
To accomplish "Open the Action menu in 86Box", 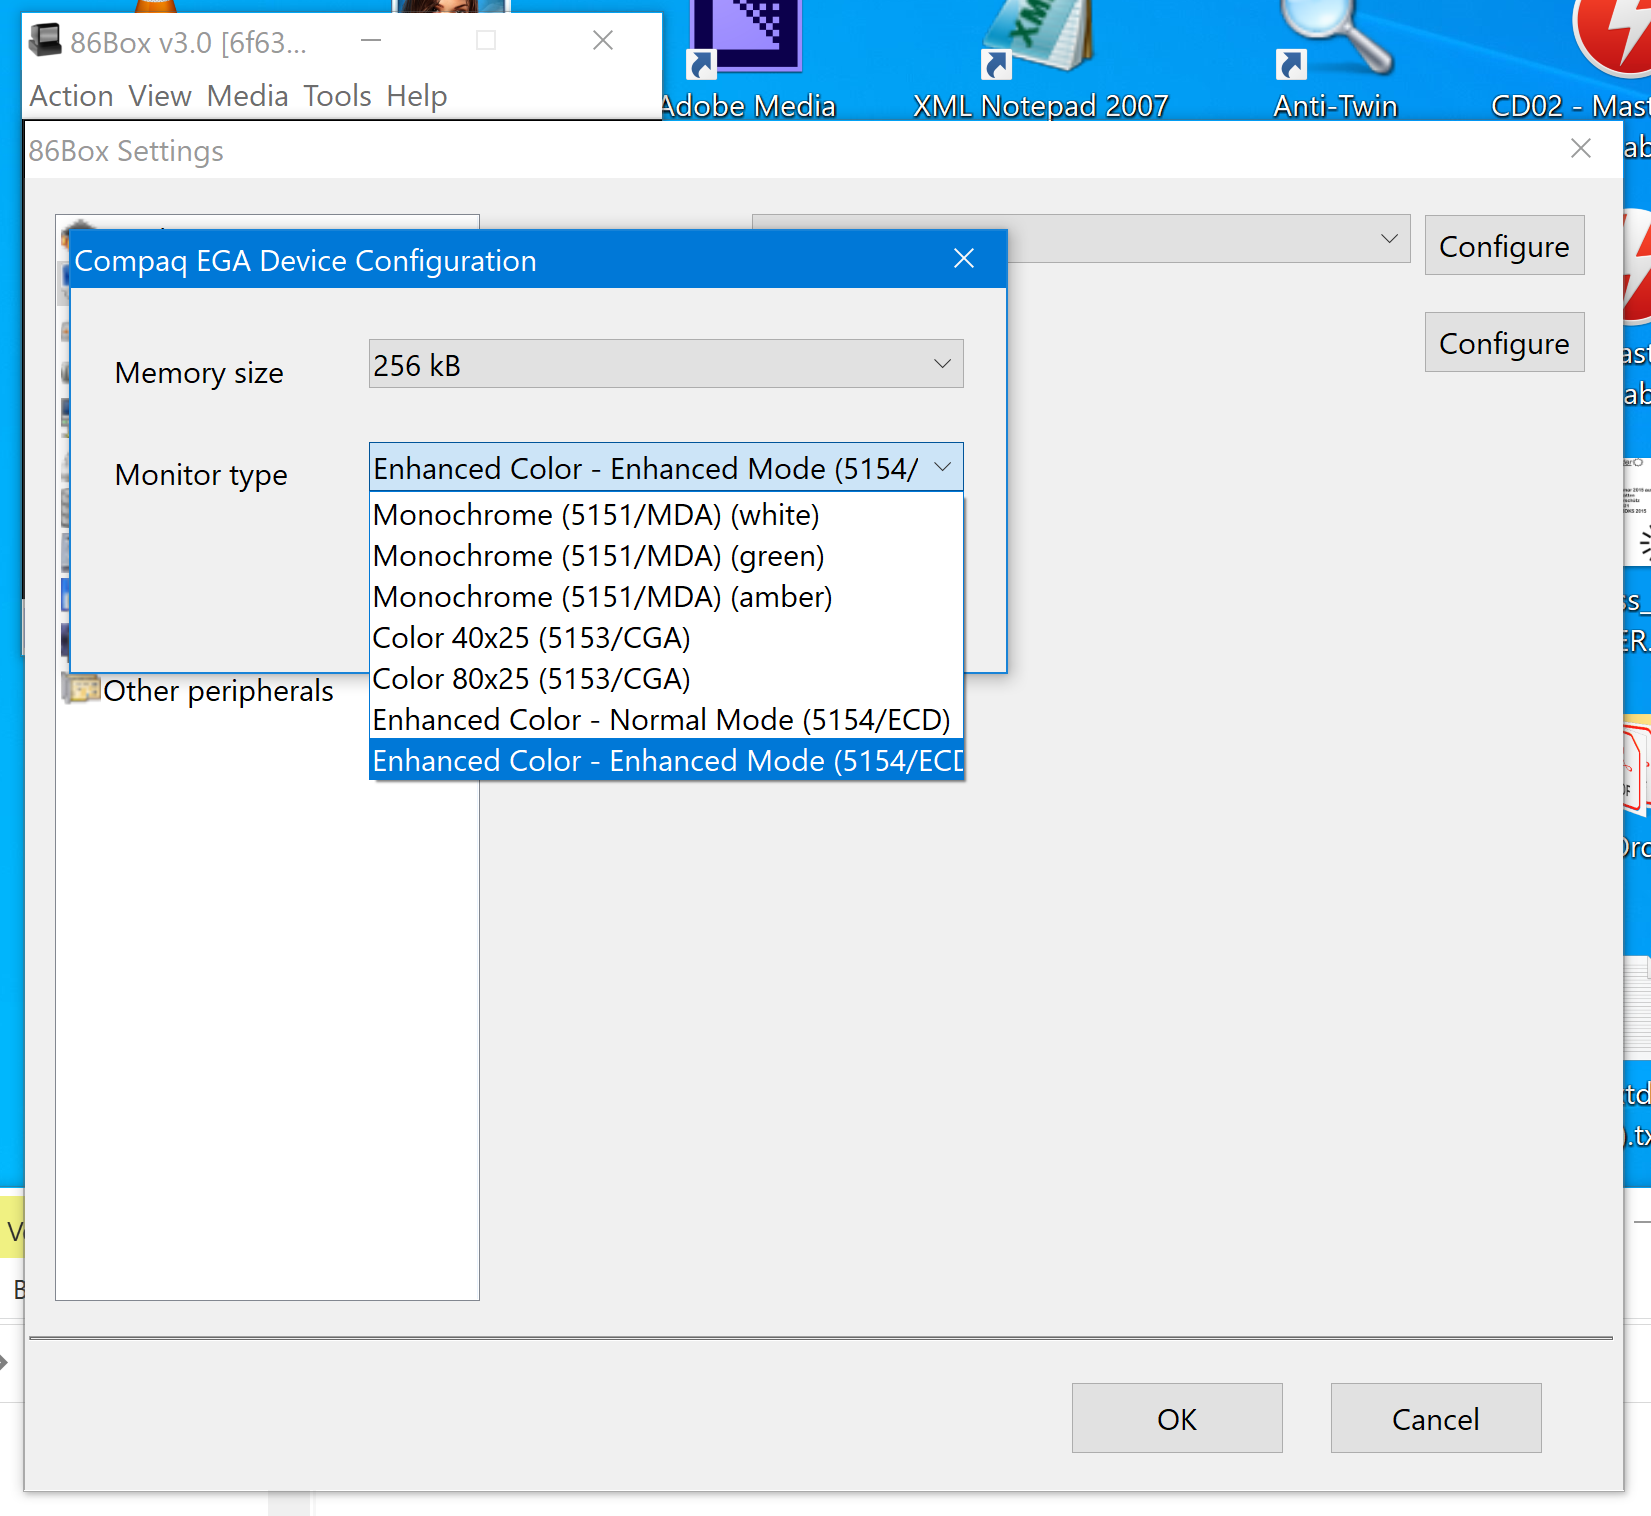I will click(70, 96).
